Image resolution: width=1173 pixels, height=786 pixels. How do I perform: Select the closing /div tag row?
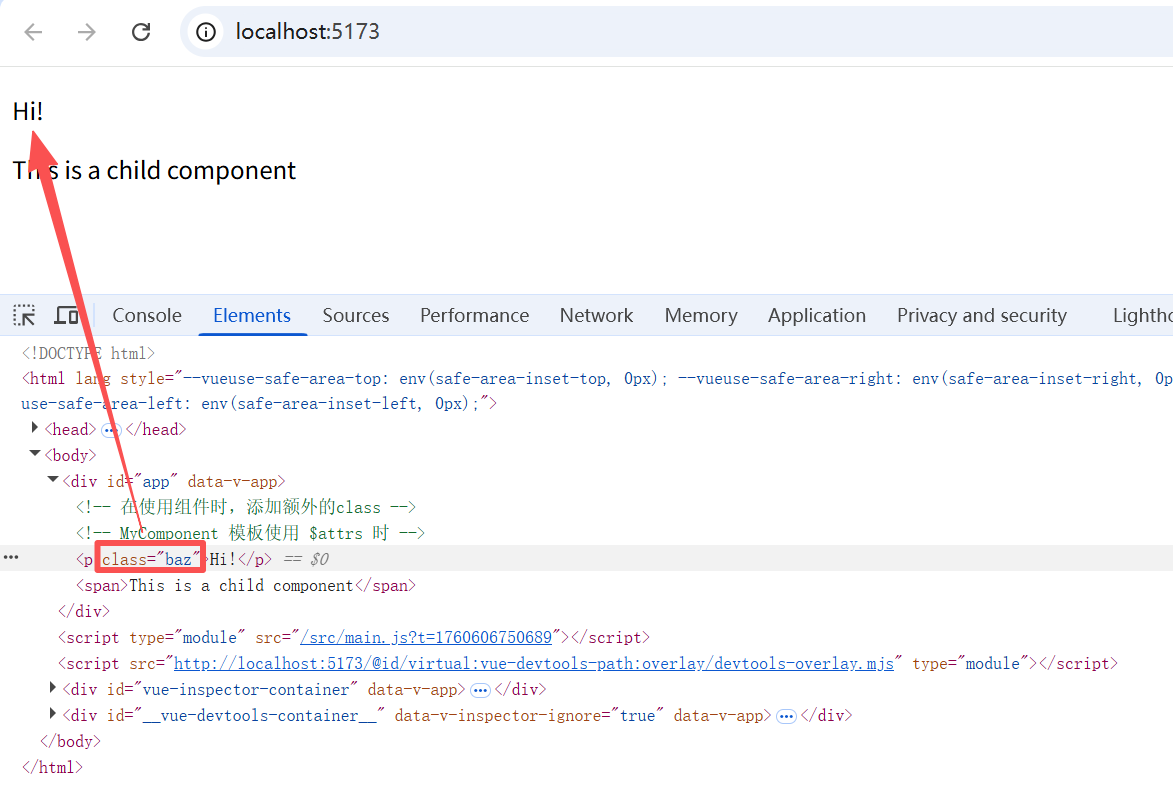84,612
